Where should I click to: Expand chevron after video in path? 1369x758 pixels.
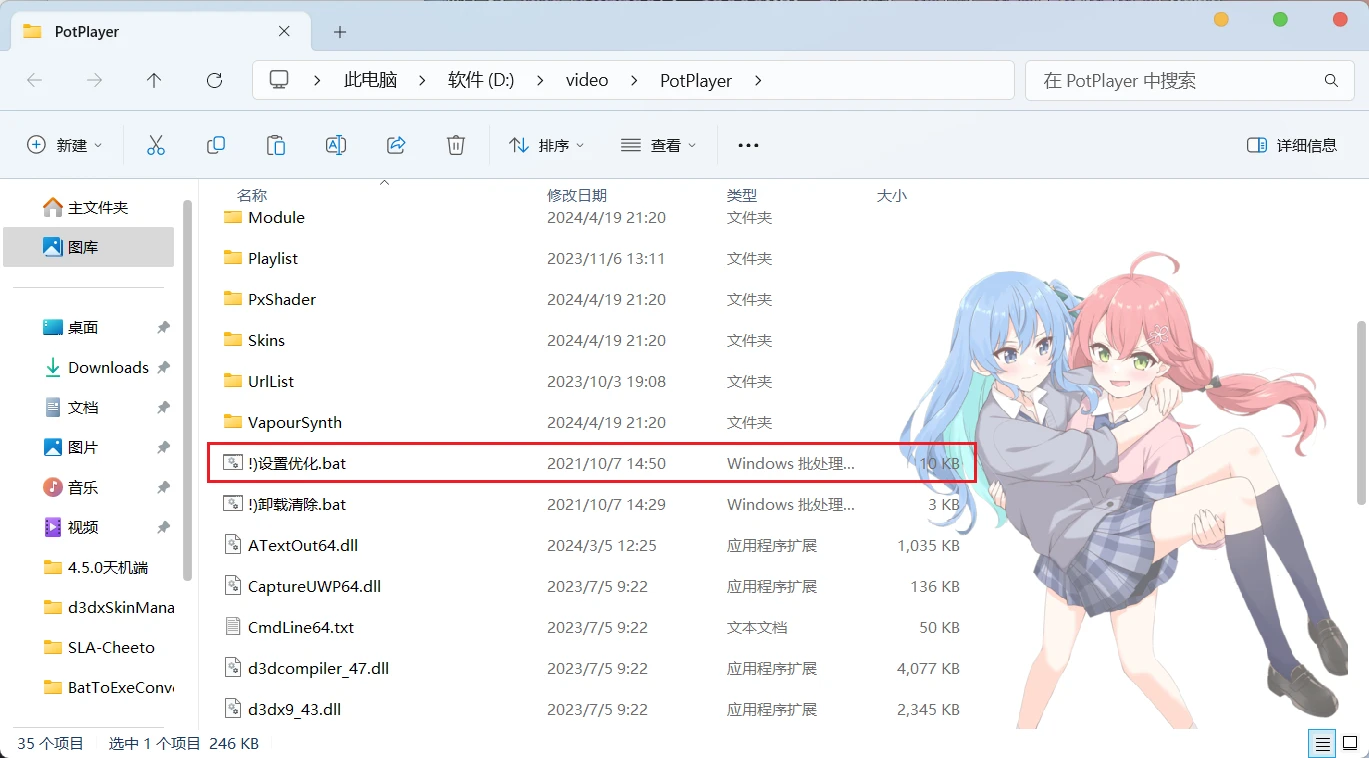coord(634,80)
